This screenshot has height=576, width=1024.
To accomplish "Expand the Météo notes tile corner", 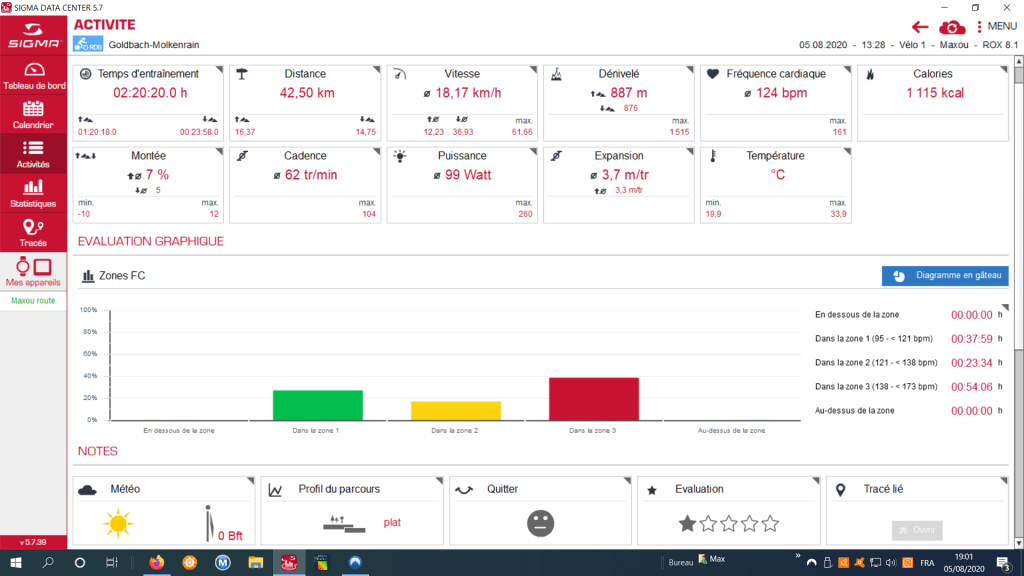I will click(249, 481).
